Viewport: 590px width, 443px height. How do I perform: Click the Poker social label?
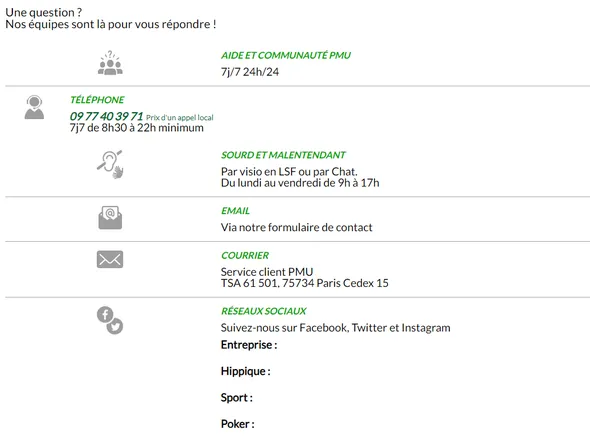[x=238, y=424]
